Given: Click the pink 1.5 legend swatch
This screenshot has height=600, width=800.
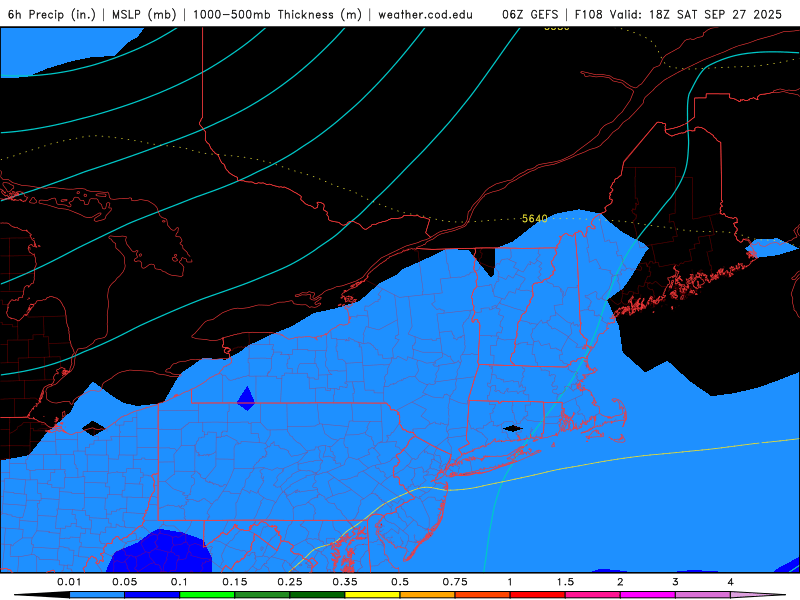Looking at the screenshot, I should pos(593,595).
